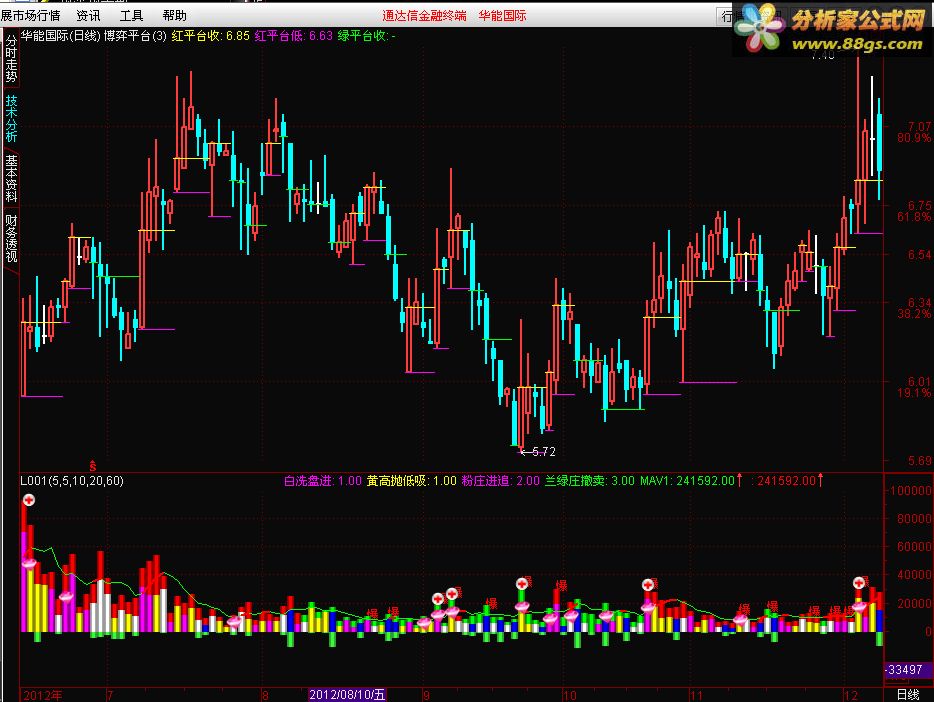Go to the 财务透视 side tab

click(x=11, y=239)
